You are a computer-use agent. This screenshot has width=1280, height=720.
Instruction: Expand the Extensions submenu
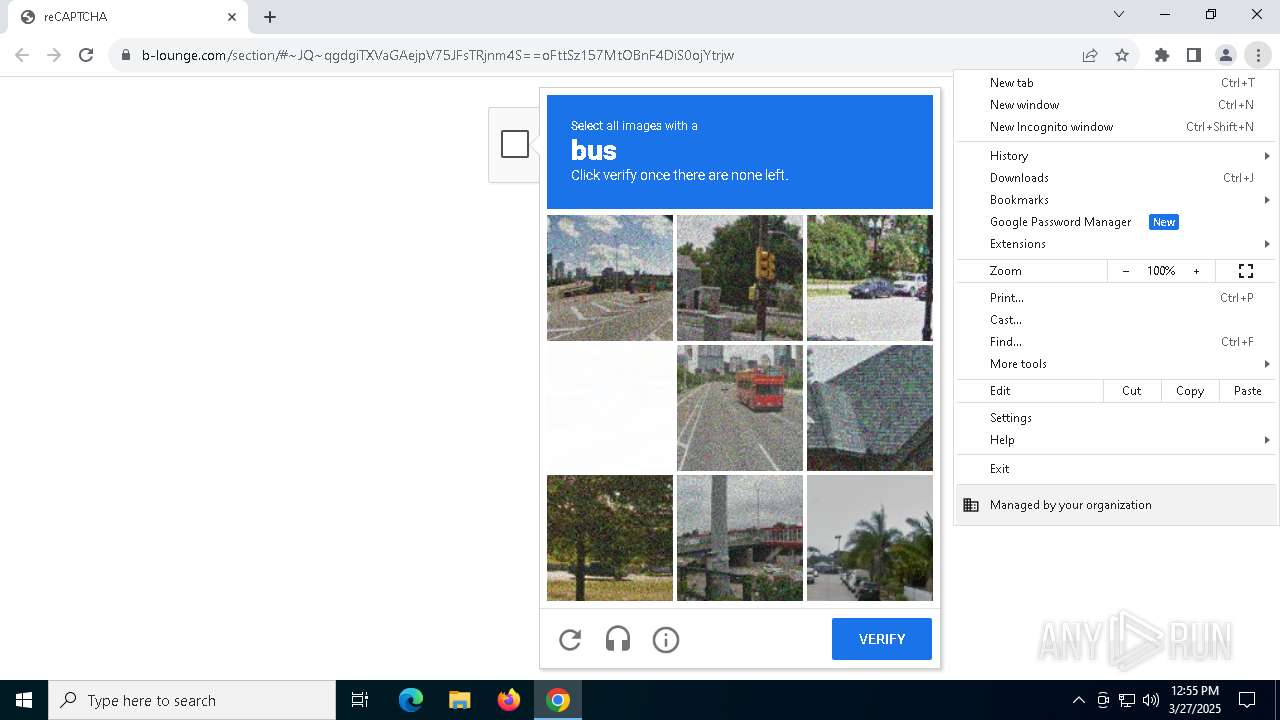[1116, 244]
